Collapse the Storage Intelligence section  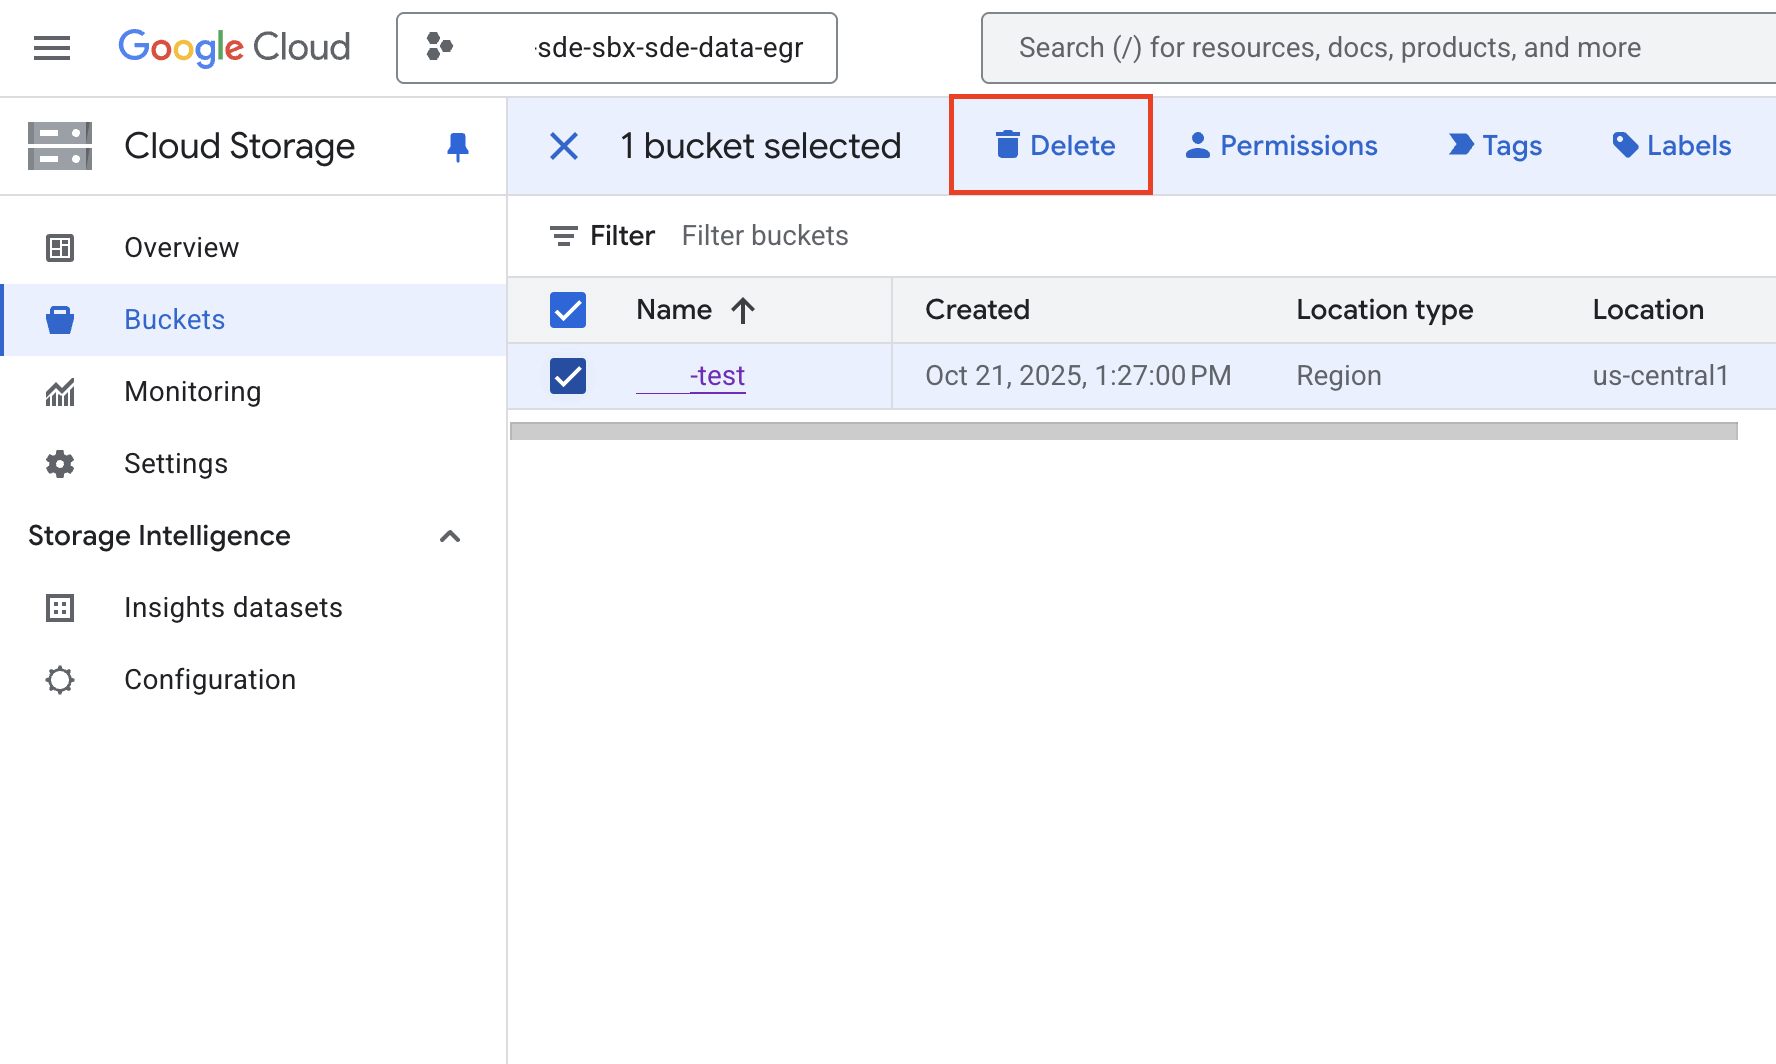(x=450, y=536)
